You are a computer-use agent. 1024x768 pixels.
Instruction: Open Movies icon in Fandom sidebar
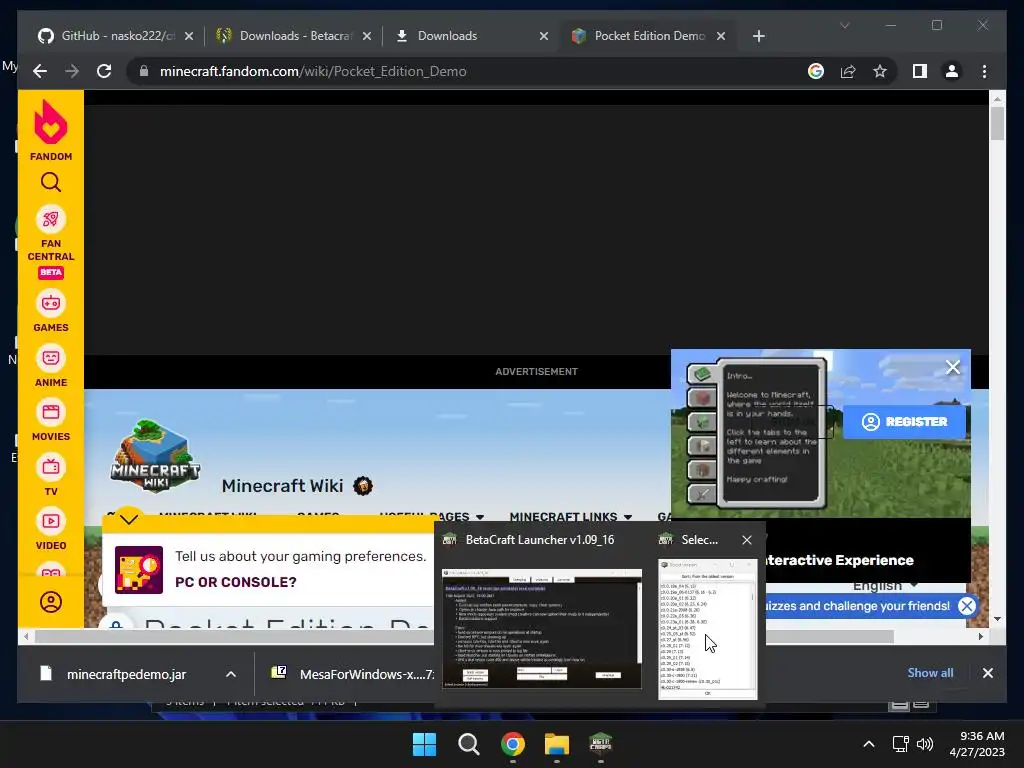[50, 412]
